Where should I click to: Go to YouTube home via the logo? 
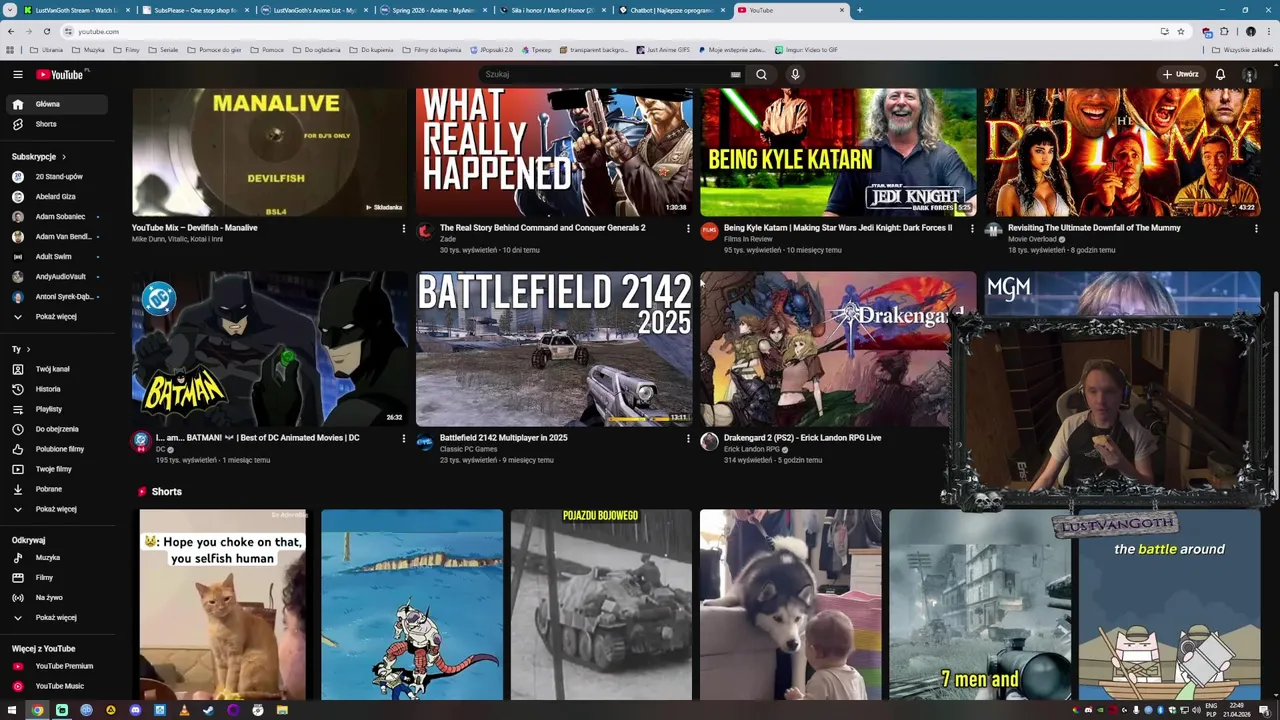click(x=62, y=74)
